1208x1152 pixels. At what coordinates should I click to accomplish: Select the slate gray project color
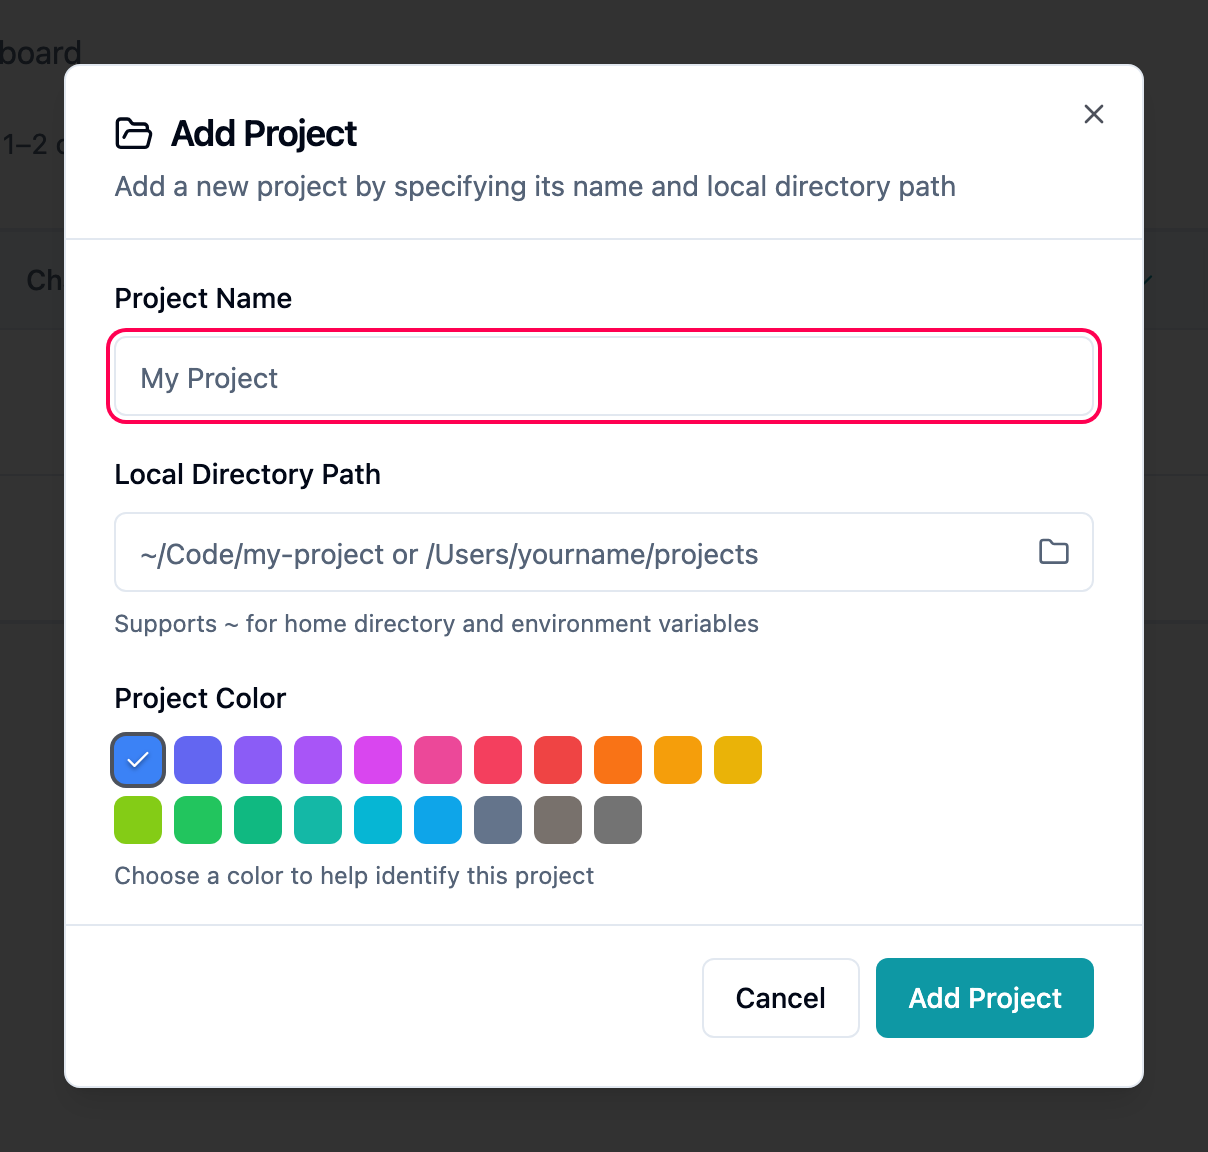(498, 820)
